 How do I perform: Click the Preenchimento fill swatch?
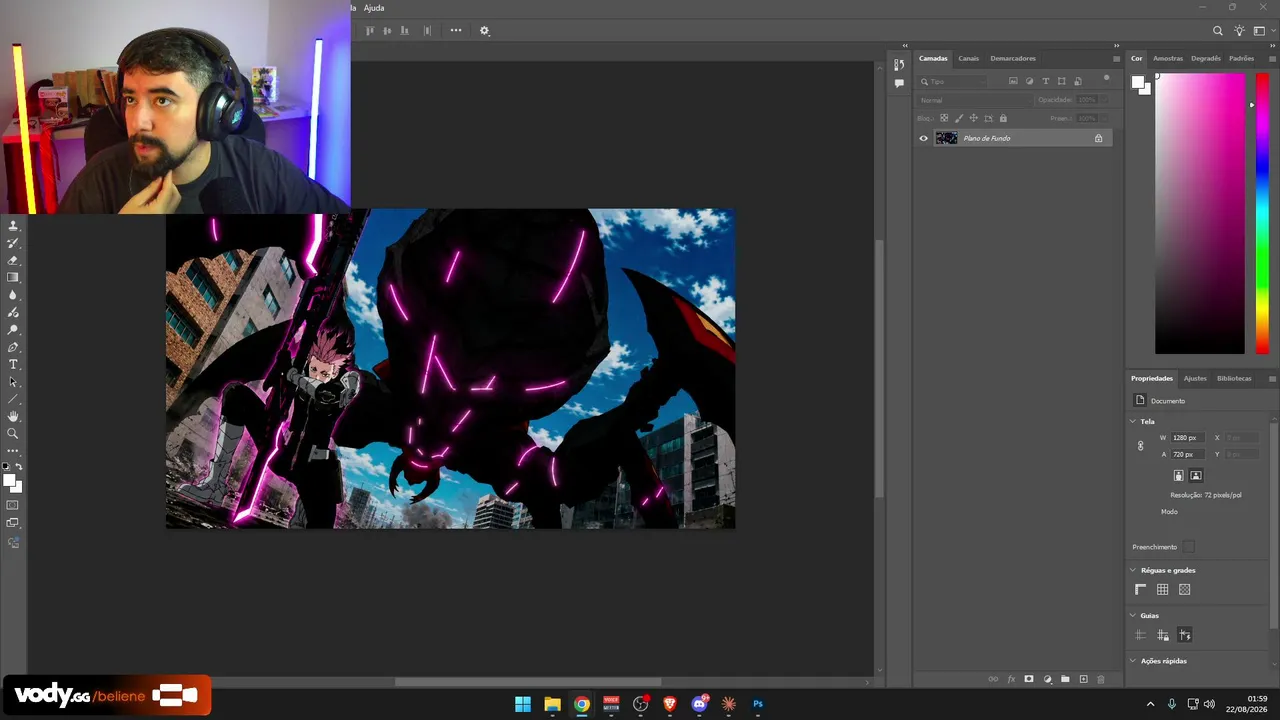tap(1188, 547)
